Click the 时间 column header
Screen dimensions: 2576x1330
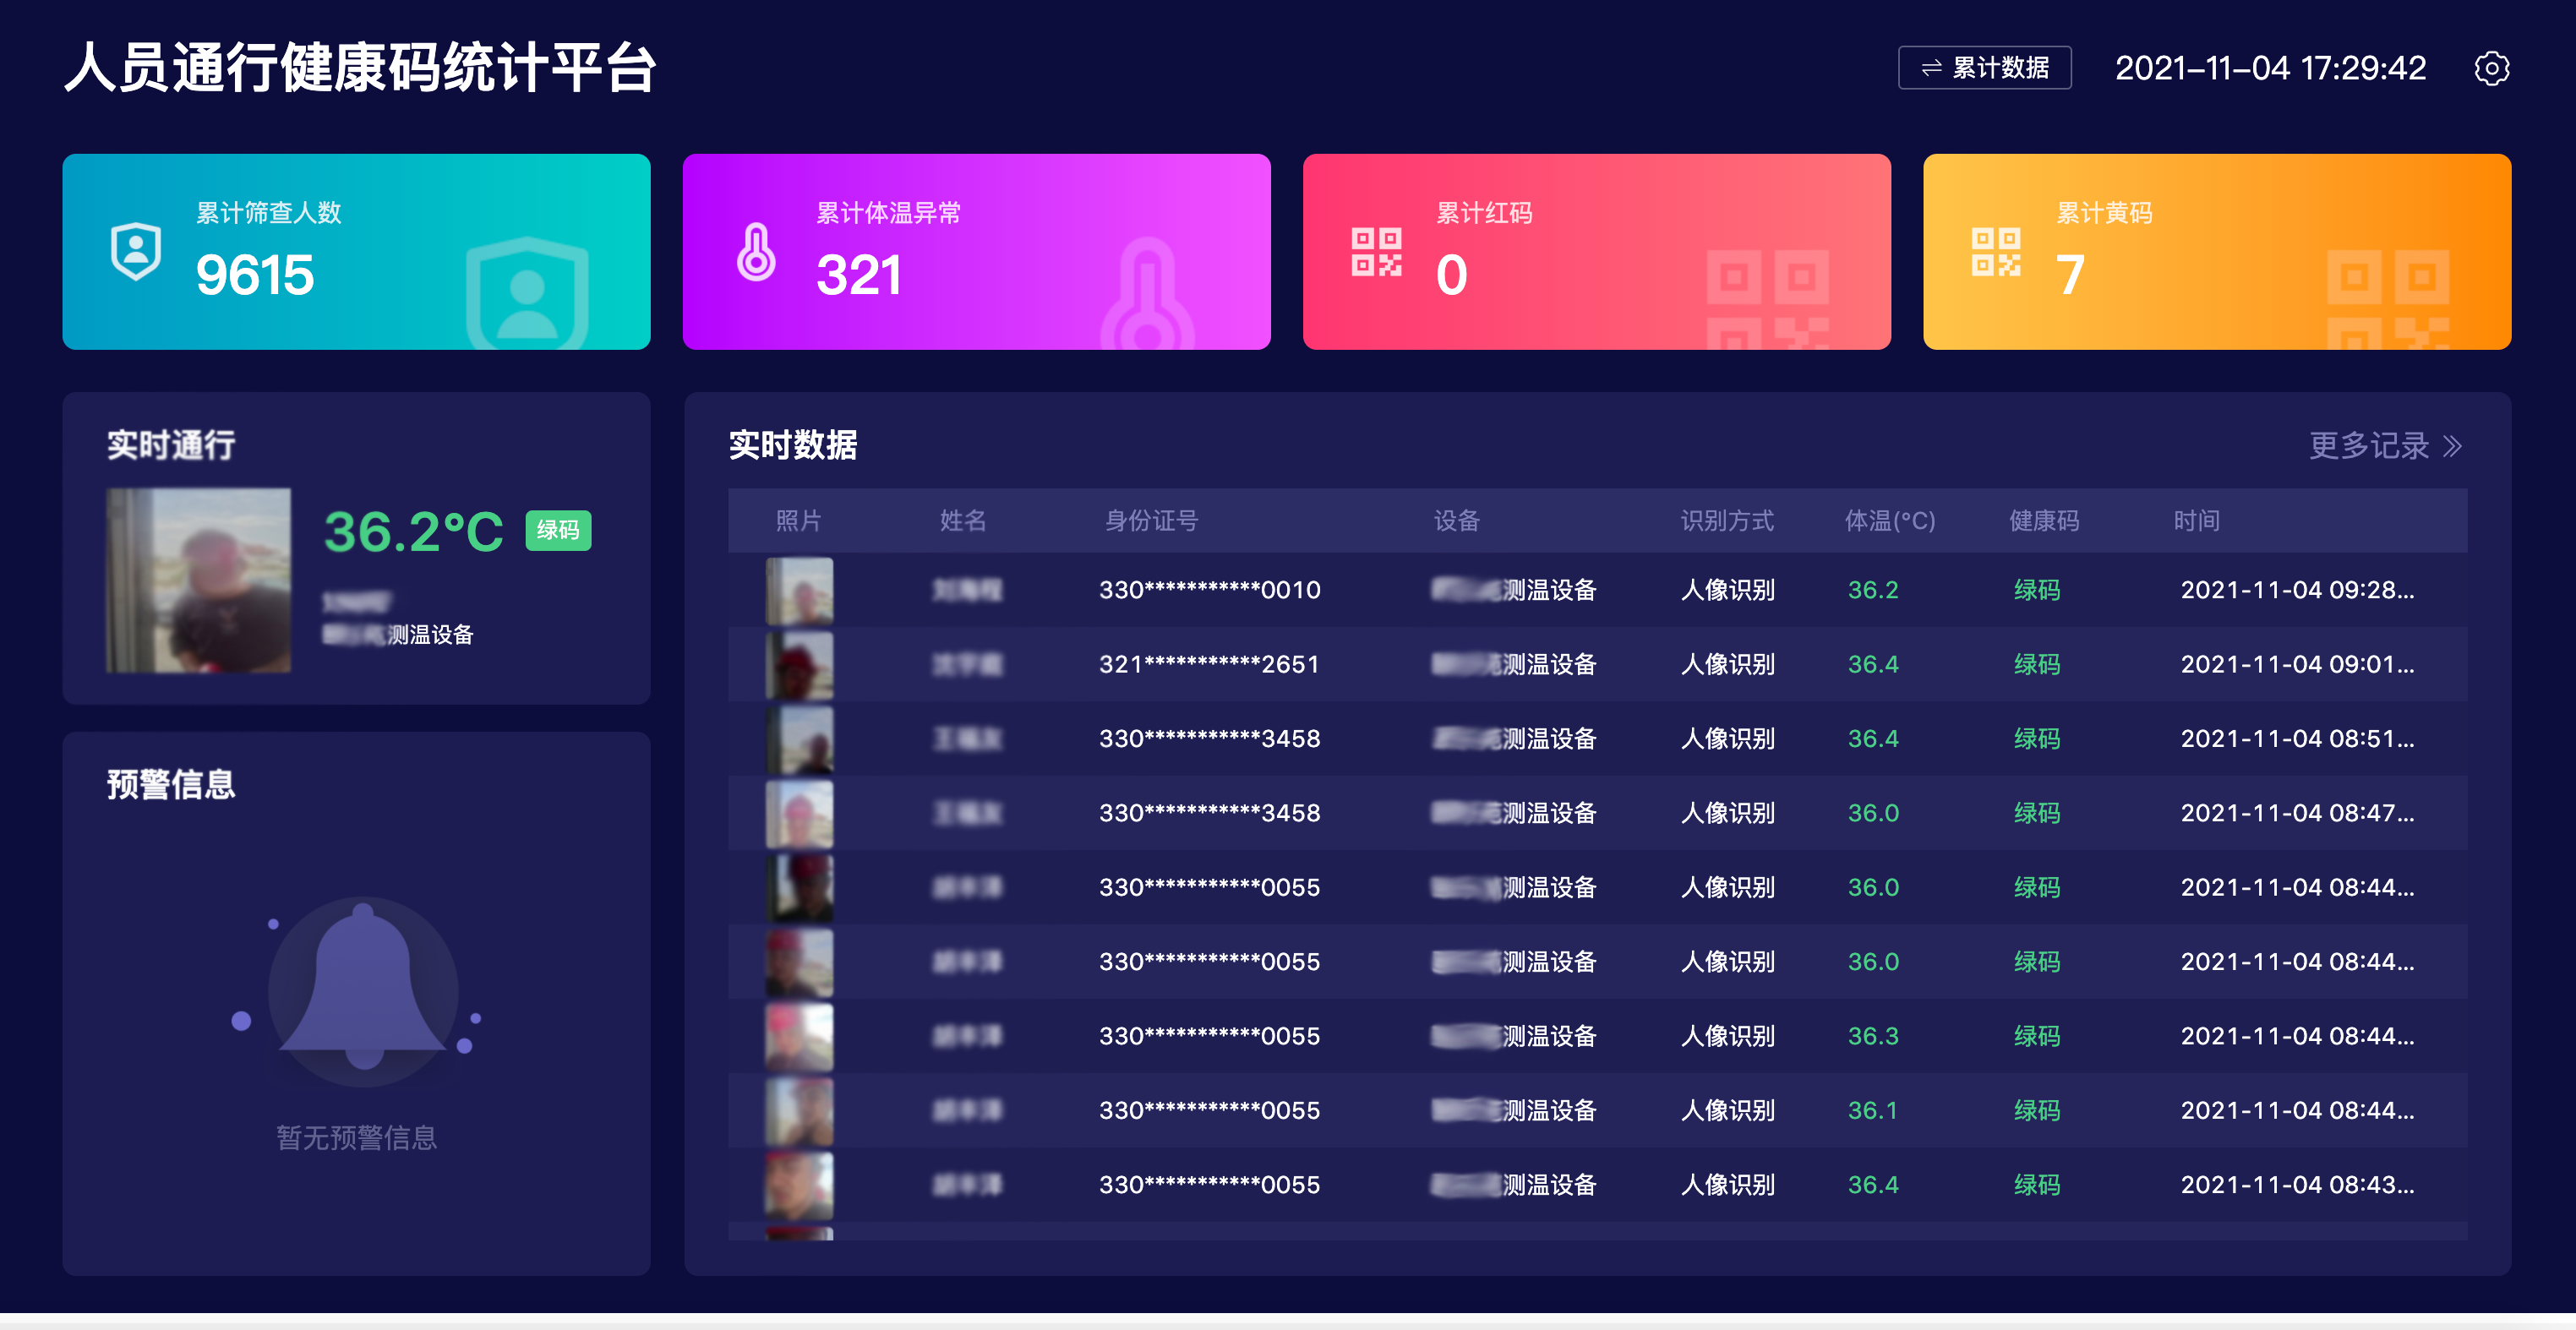tap(2196, 521)
